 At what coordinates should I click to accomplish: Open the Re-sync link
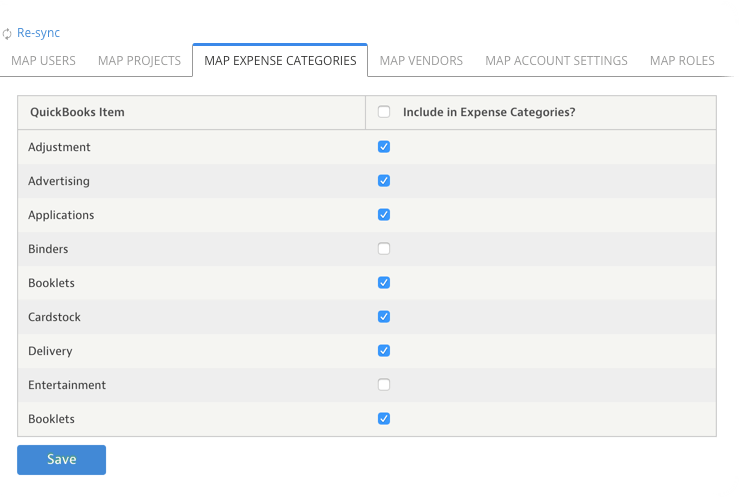38,33
